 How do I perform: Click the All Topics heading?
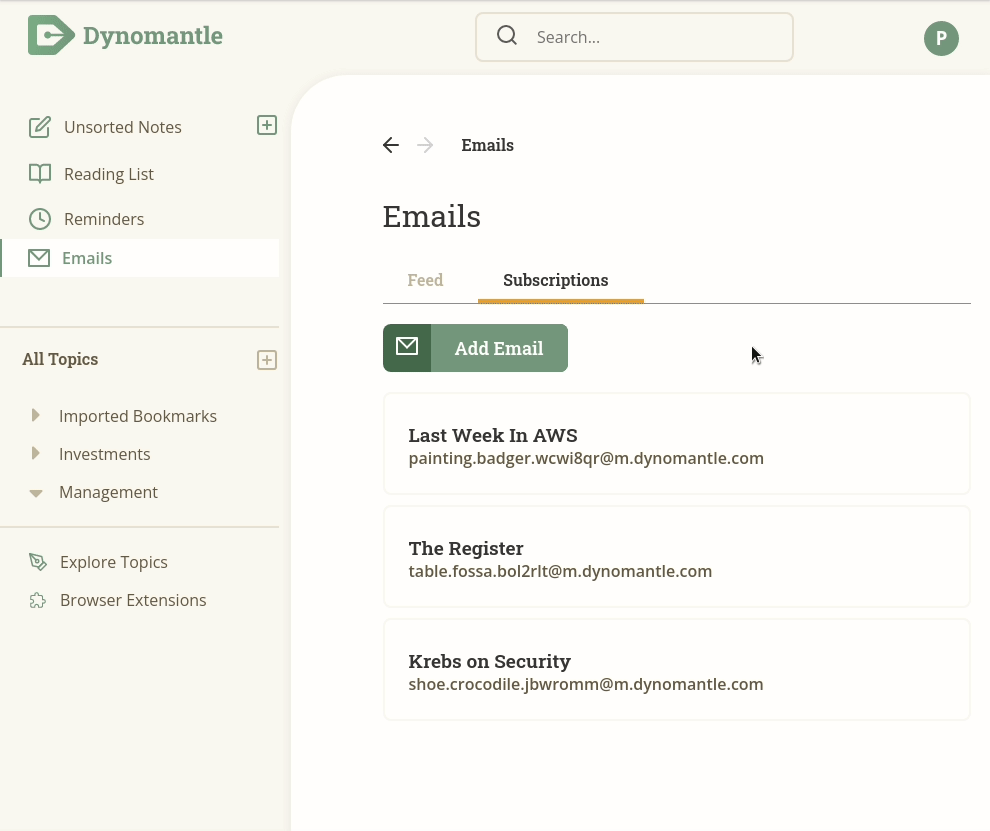point(60,359)
